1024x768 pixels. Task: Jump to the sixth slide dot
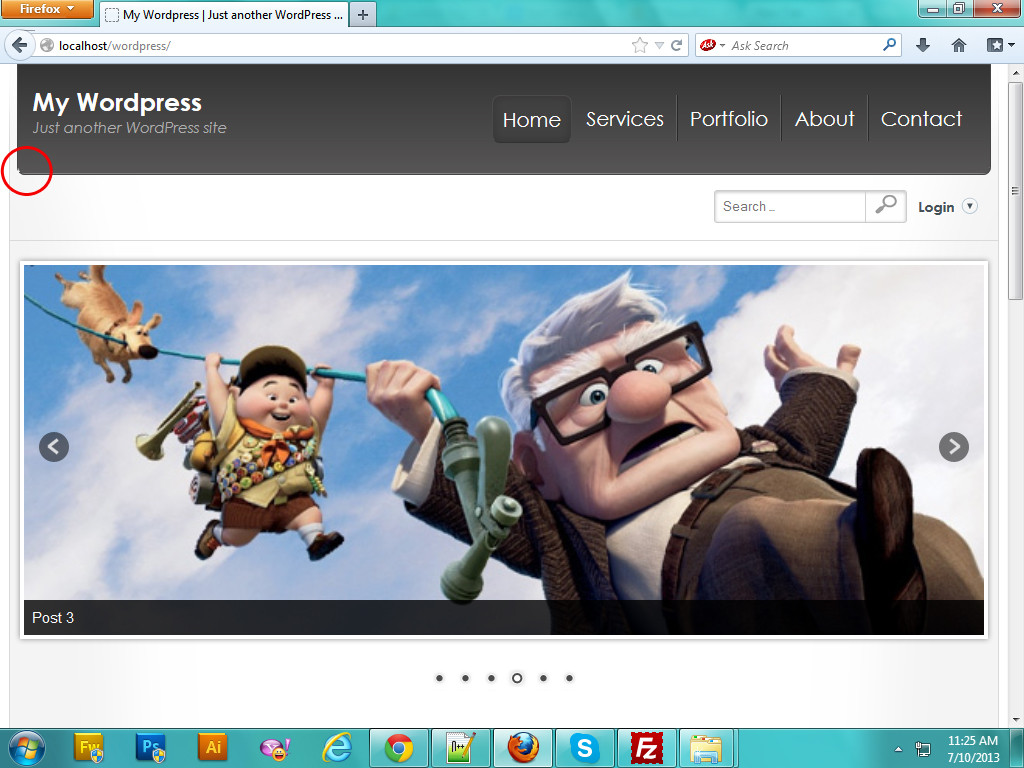coord(569,679)
